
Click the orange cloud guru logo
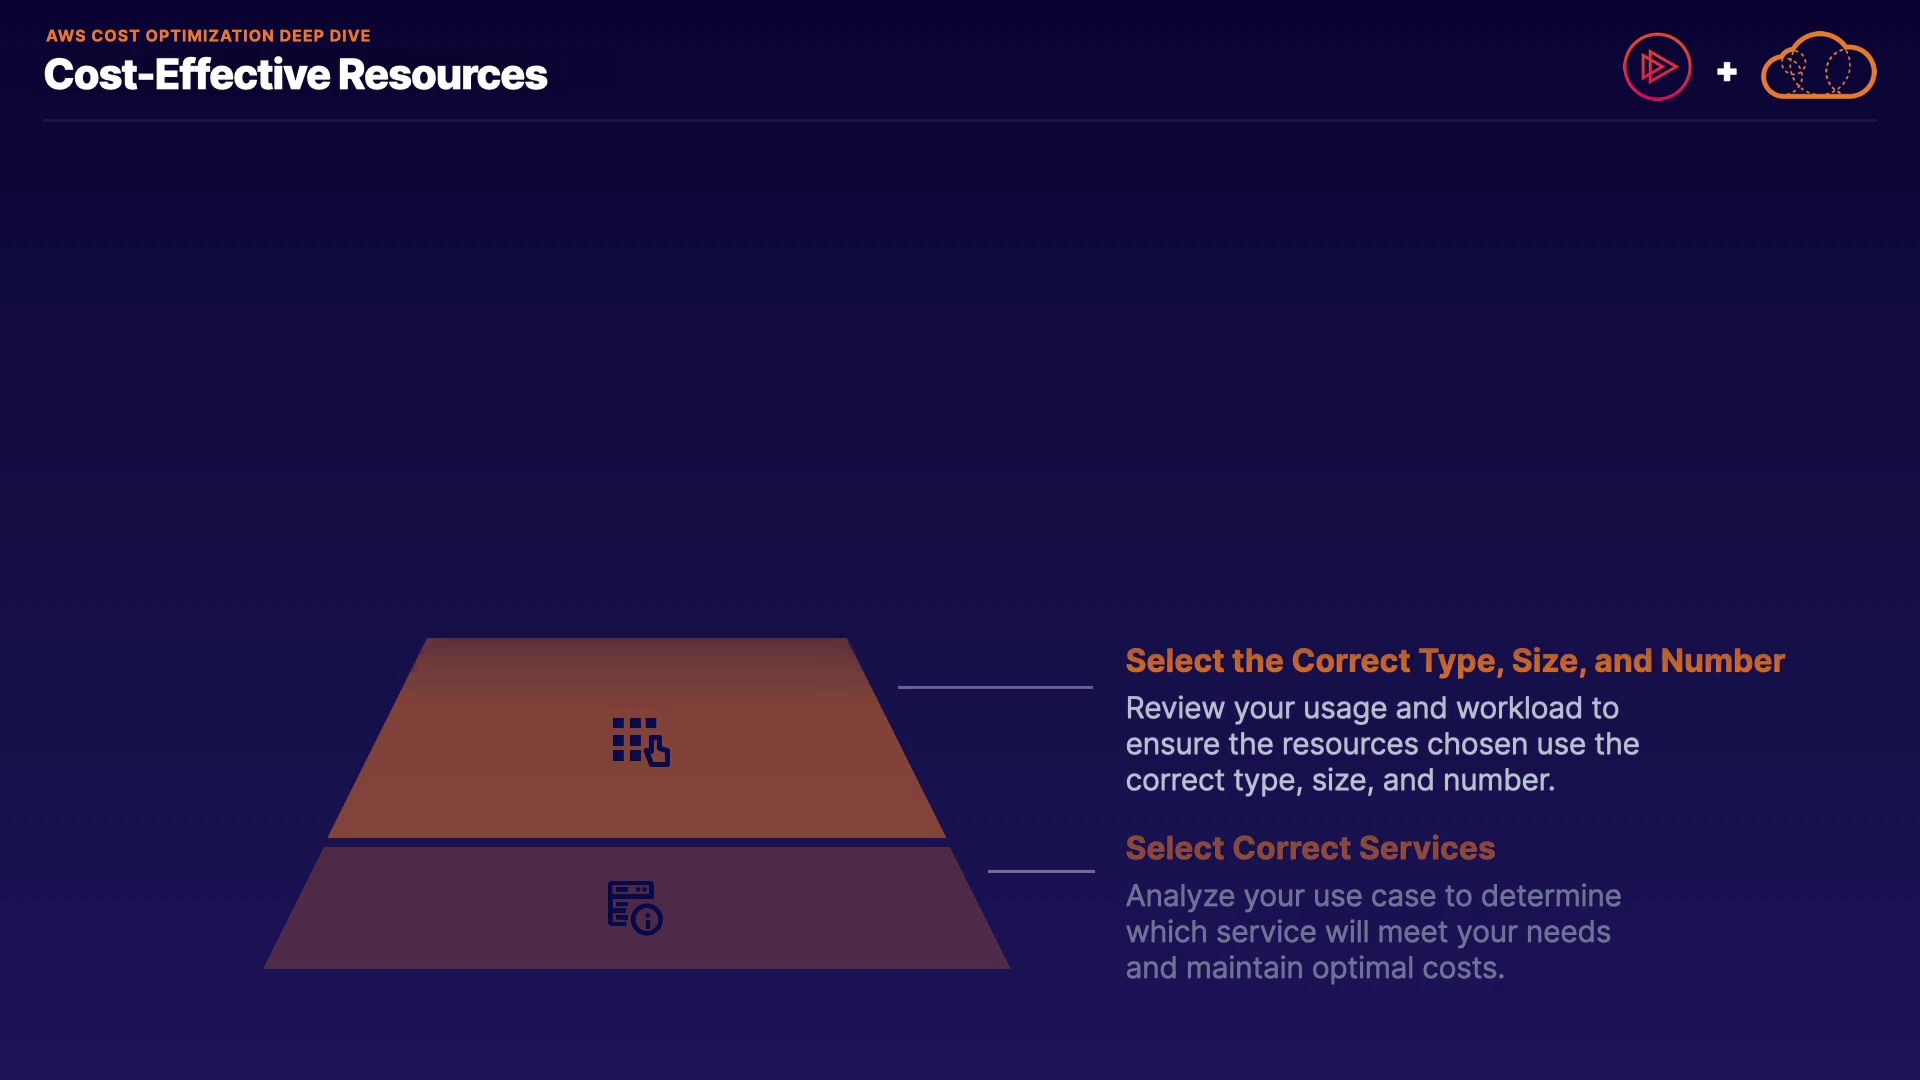coord(1818,67)
